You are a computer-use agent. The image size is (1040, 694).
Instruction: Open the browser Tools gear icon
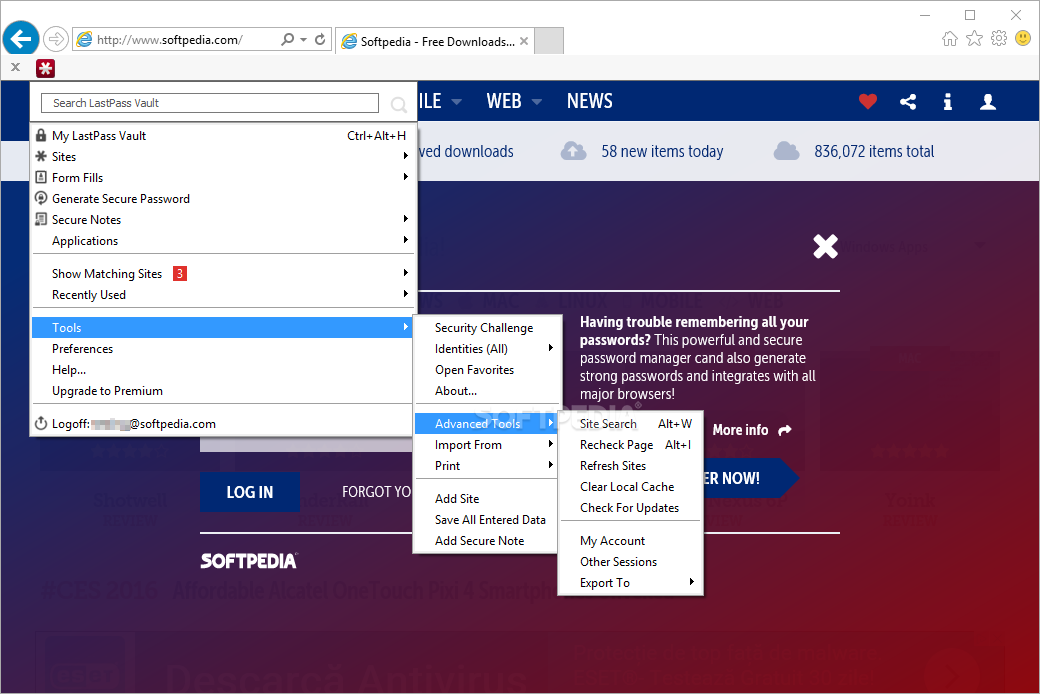[999, 38]
